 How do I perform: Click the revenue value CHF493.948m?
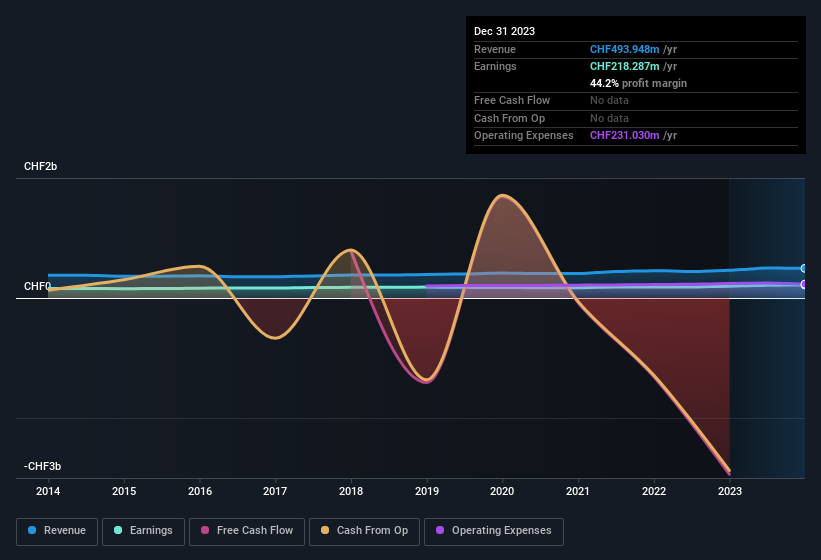(x=624, y=49)
